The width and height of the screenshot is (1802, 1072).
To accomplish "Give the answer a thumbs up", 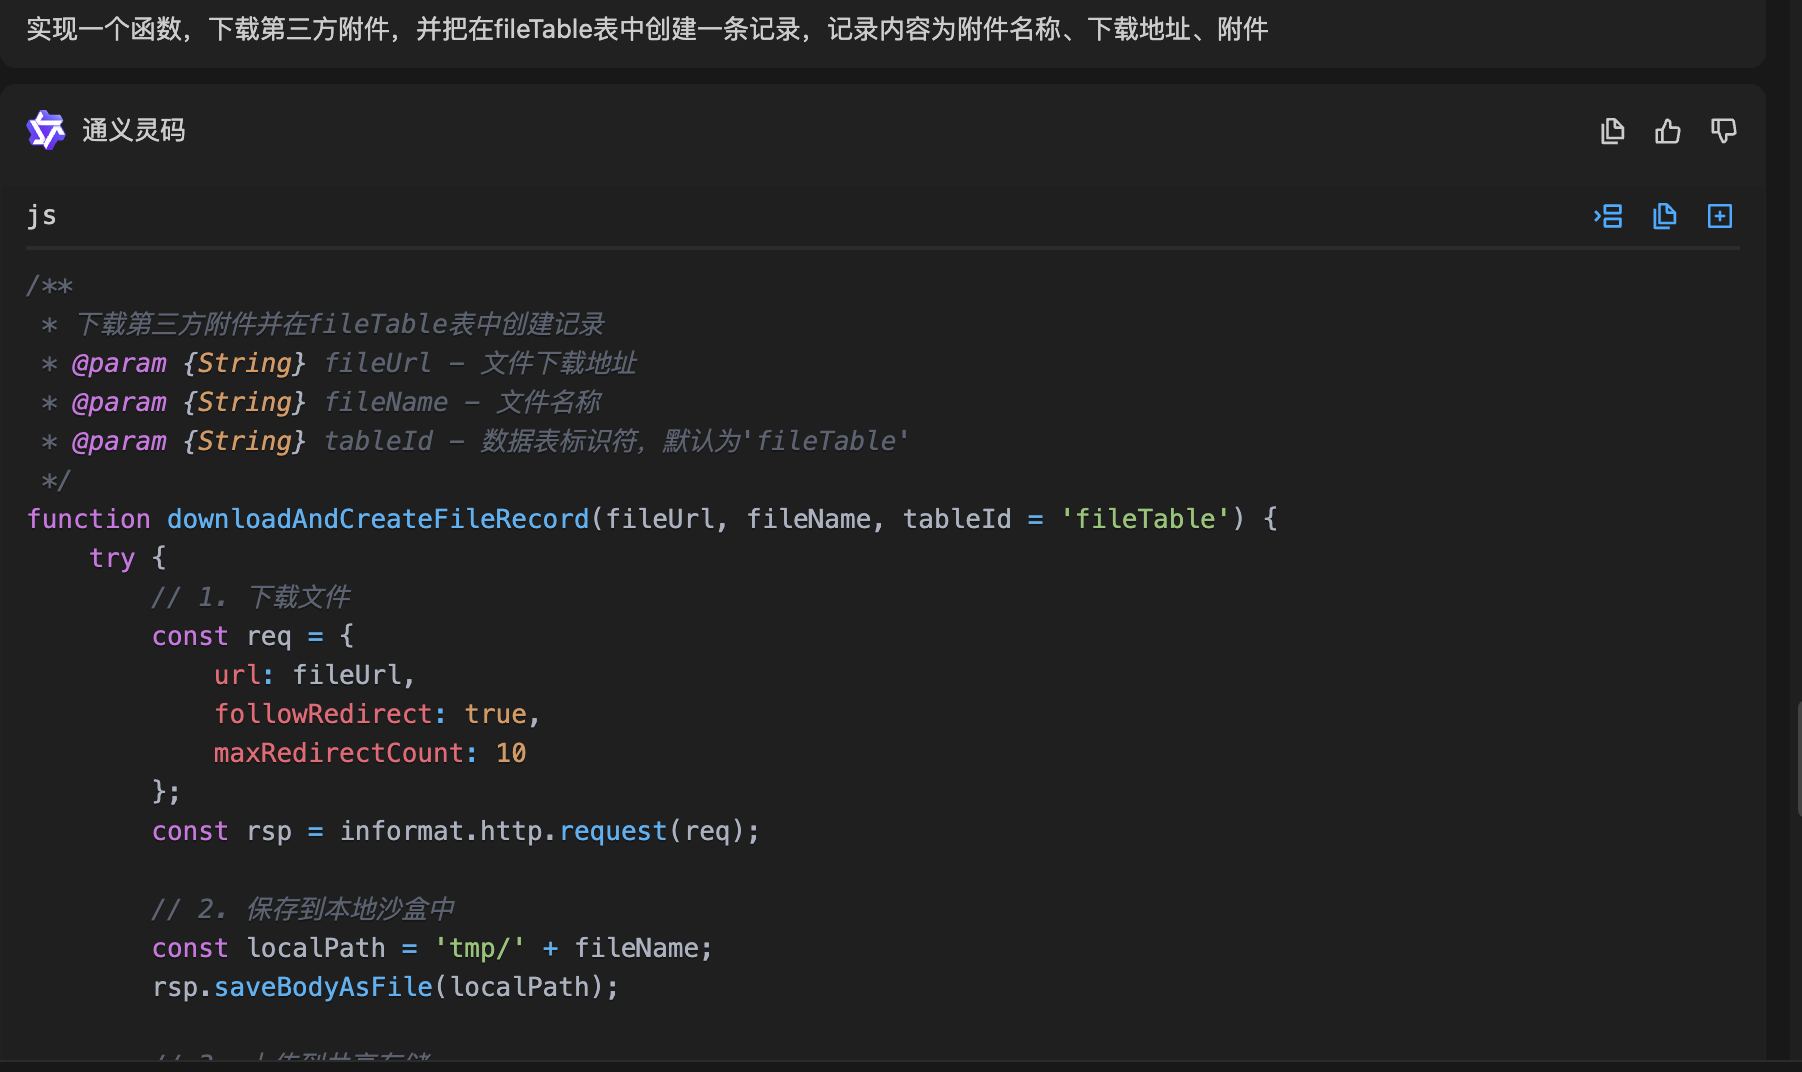I will click(1667, 131).
